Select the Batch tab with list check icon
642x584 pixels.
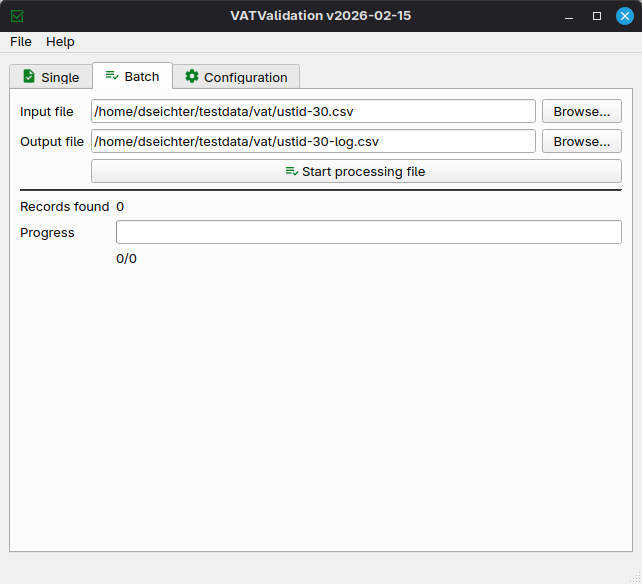tap(132, 76)
